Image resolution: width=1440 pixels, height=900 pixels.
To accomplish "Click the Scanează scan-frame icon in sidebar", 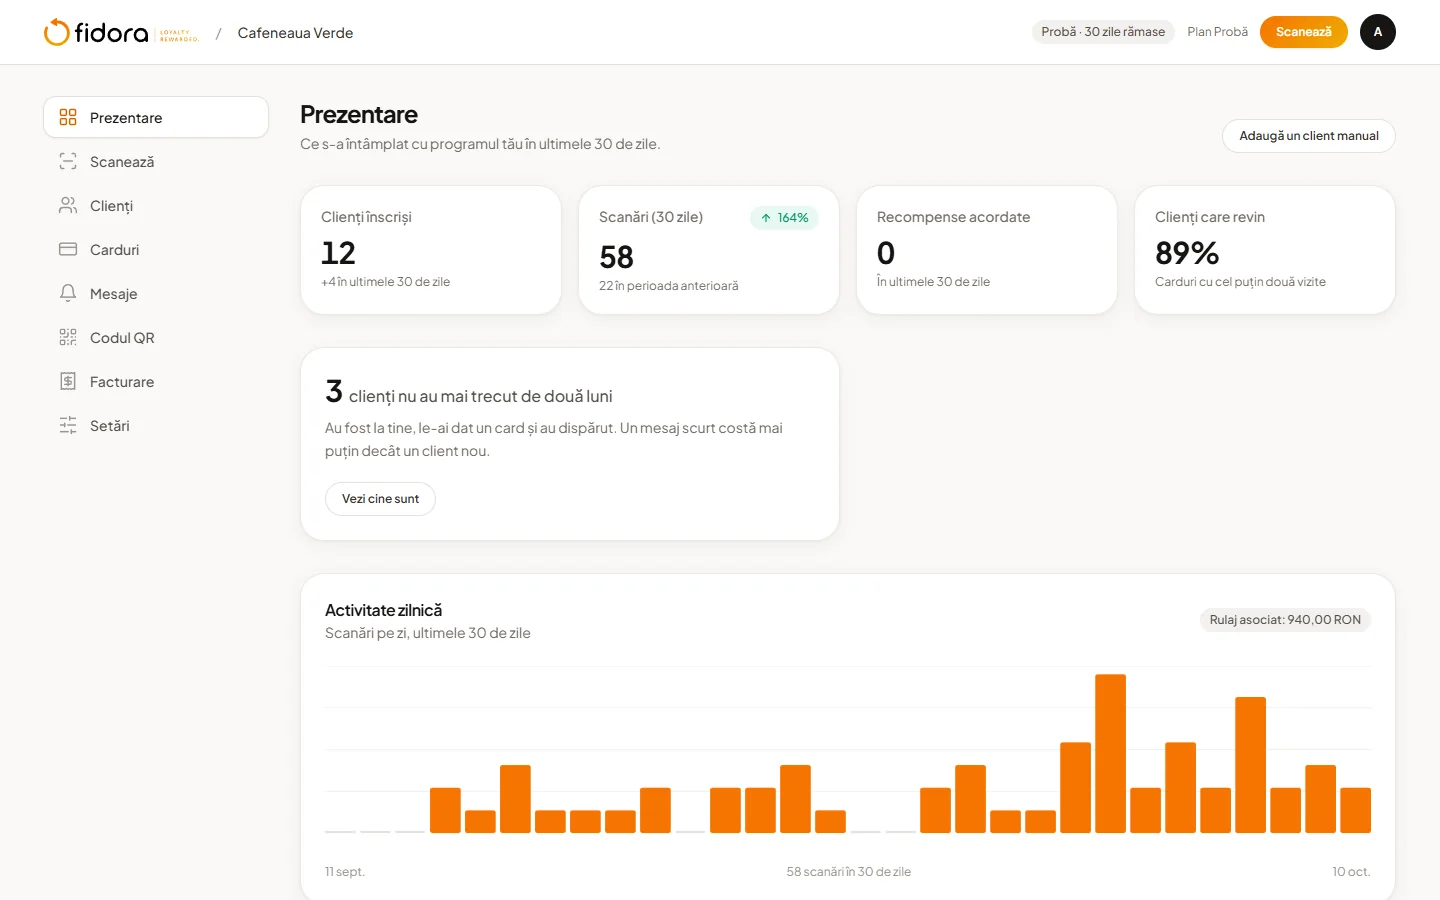I will tap(68, 161).
